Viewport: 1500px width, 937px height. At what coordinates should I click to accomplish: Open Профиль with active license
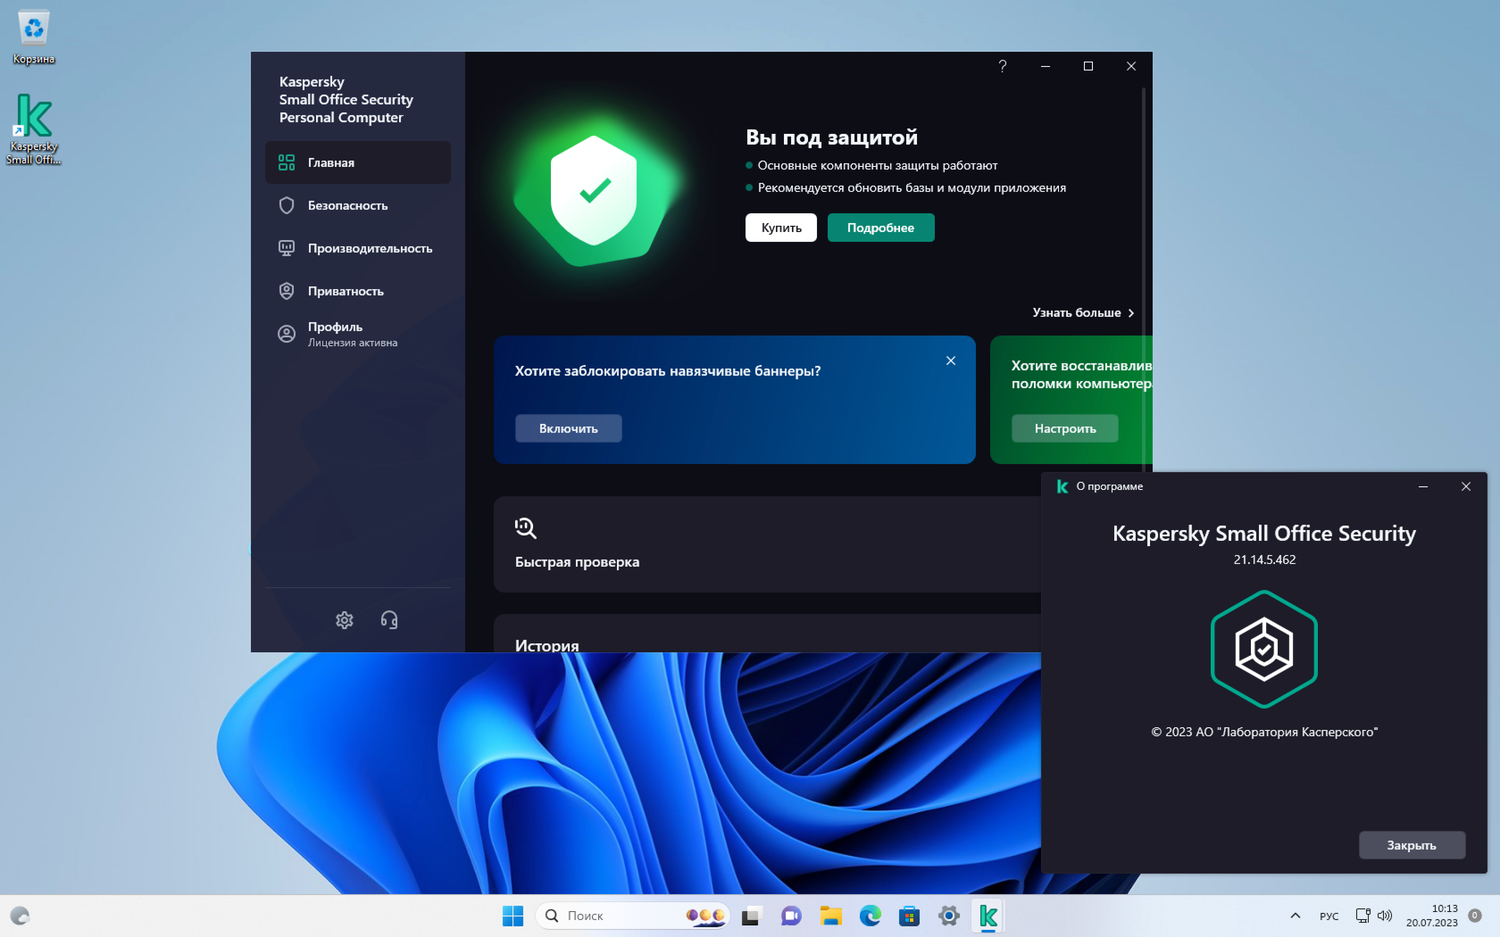pyautogui.click(x=358, y=334)
